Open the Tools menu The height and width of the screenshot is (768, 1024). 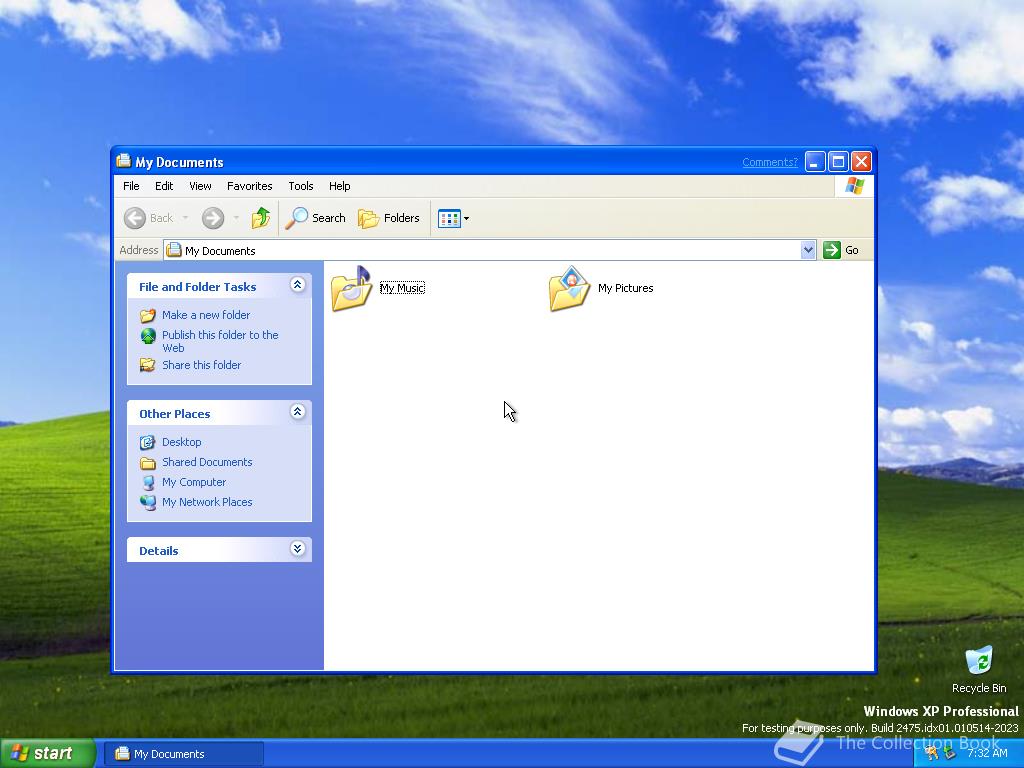301,186
